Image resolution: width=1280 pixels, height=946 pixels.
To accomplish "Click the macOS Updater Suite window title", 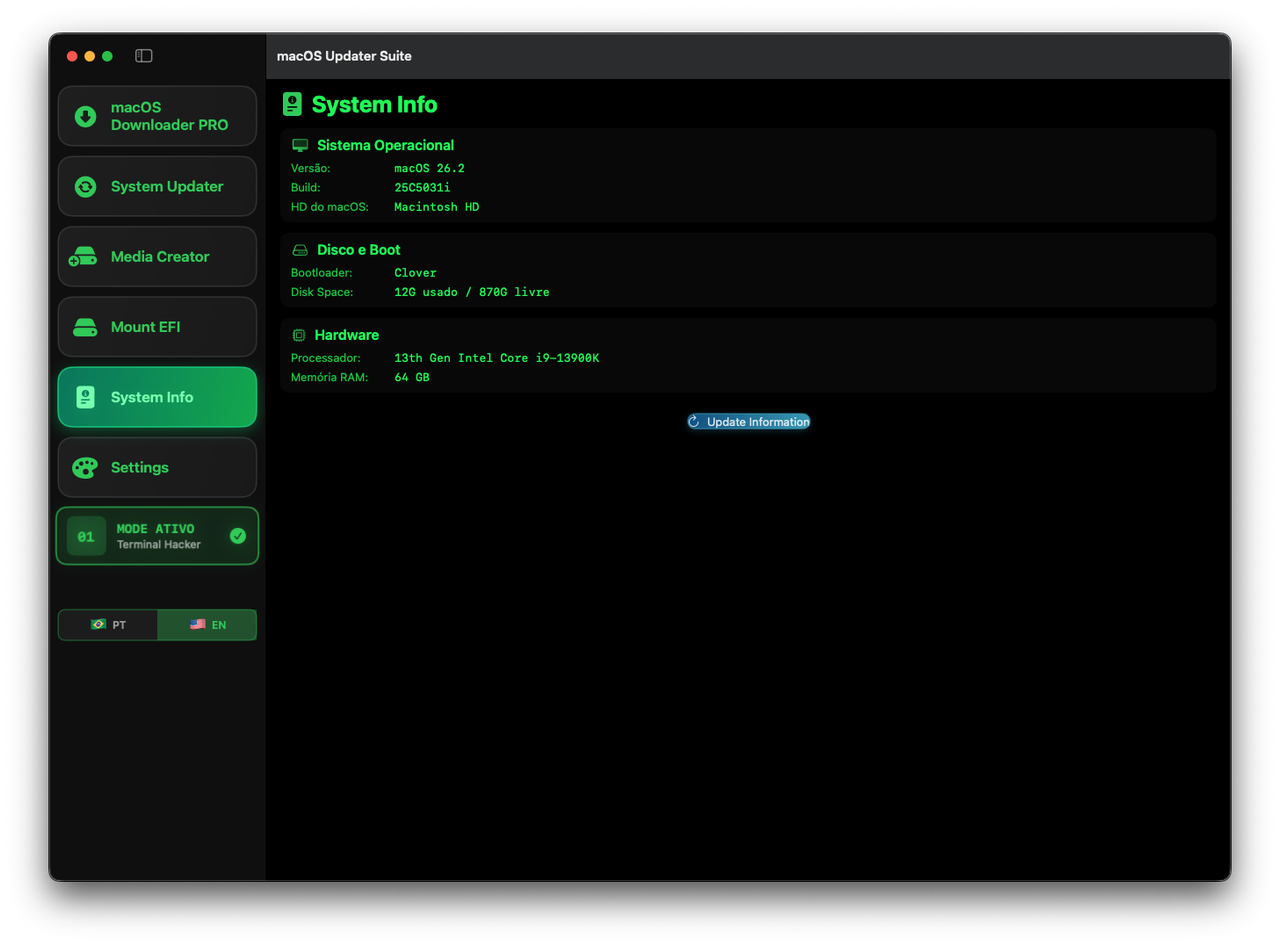I will click(x=344, y=56).
